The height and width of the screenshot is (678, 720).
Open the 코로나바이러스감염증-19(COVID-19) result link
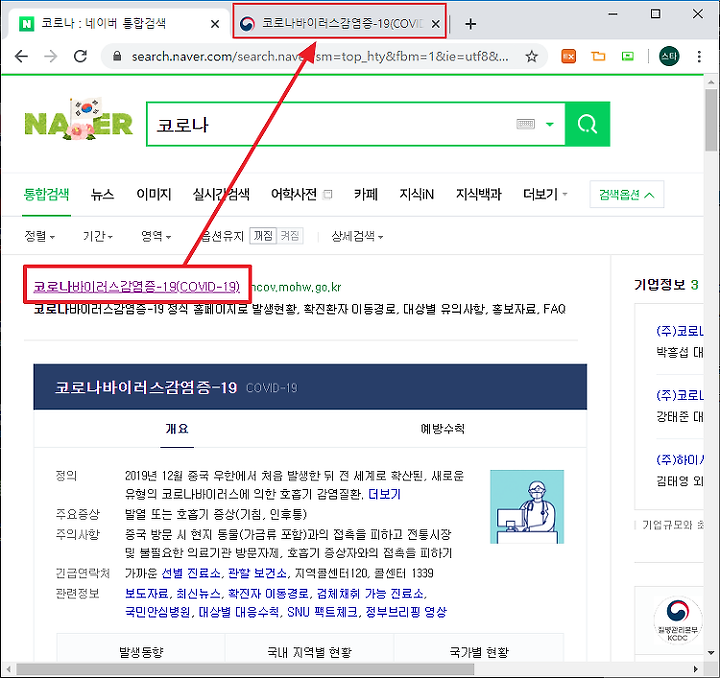point(137,287)
